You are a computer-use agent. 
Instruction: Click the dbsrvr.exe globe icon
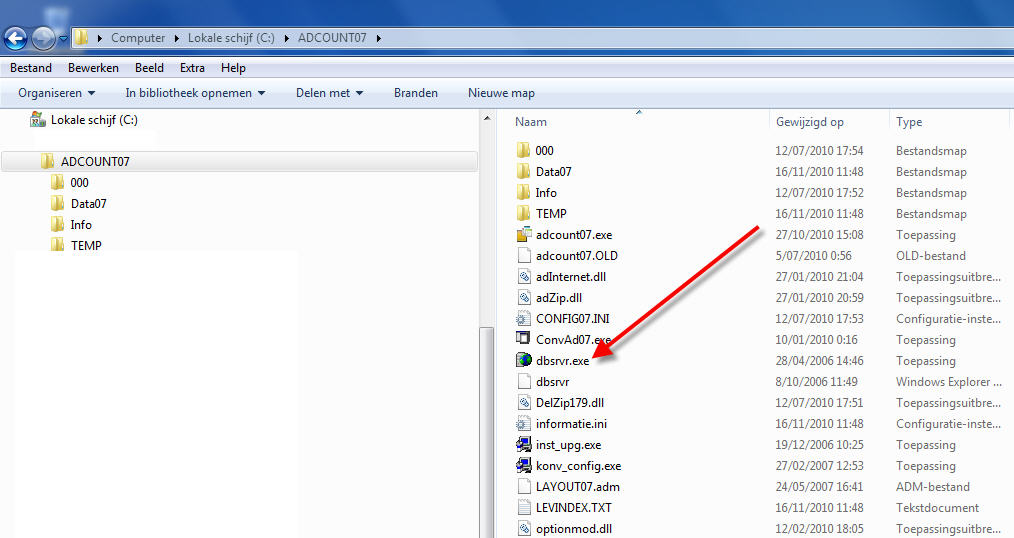(x=524, y=360)
